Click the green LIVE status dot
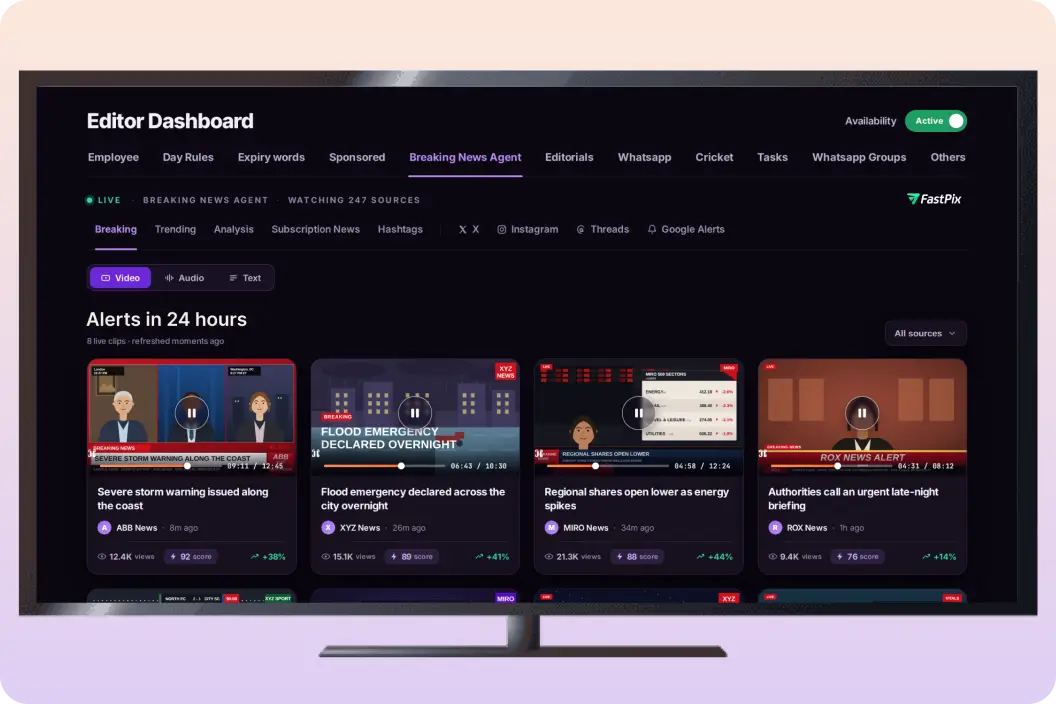Image resolution: width=1056 pixels, height=704 pixels. [x=90, y=200]
